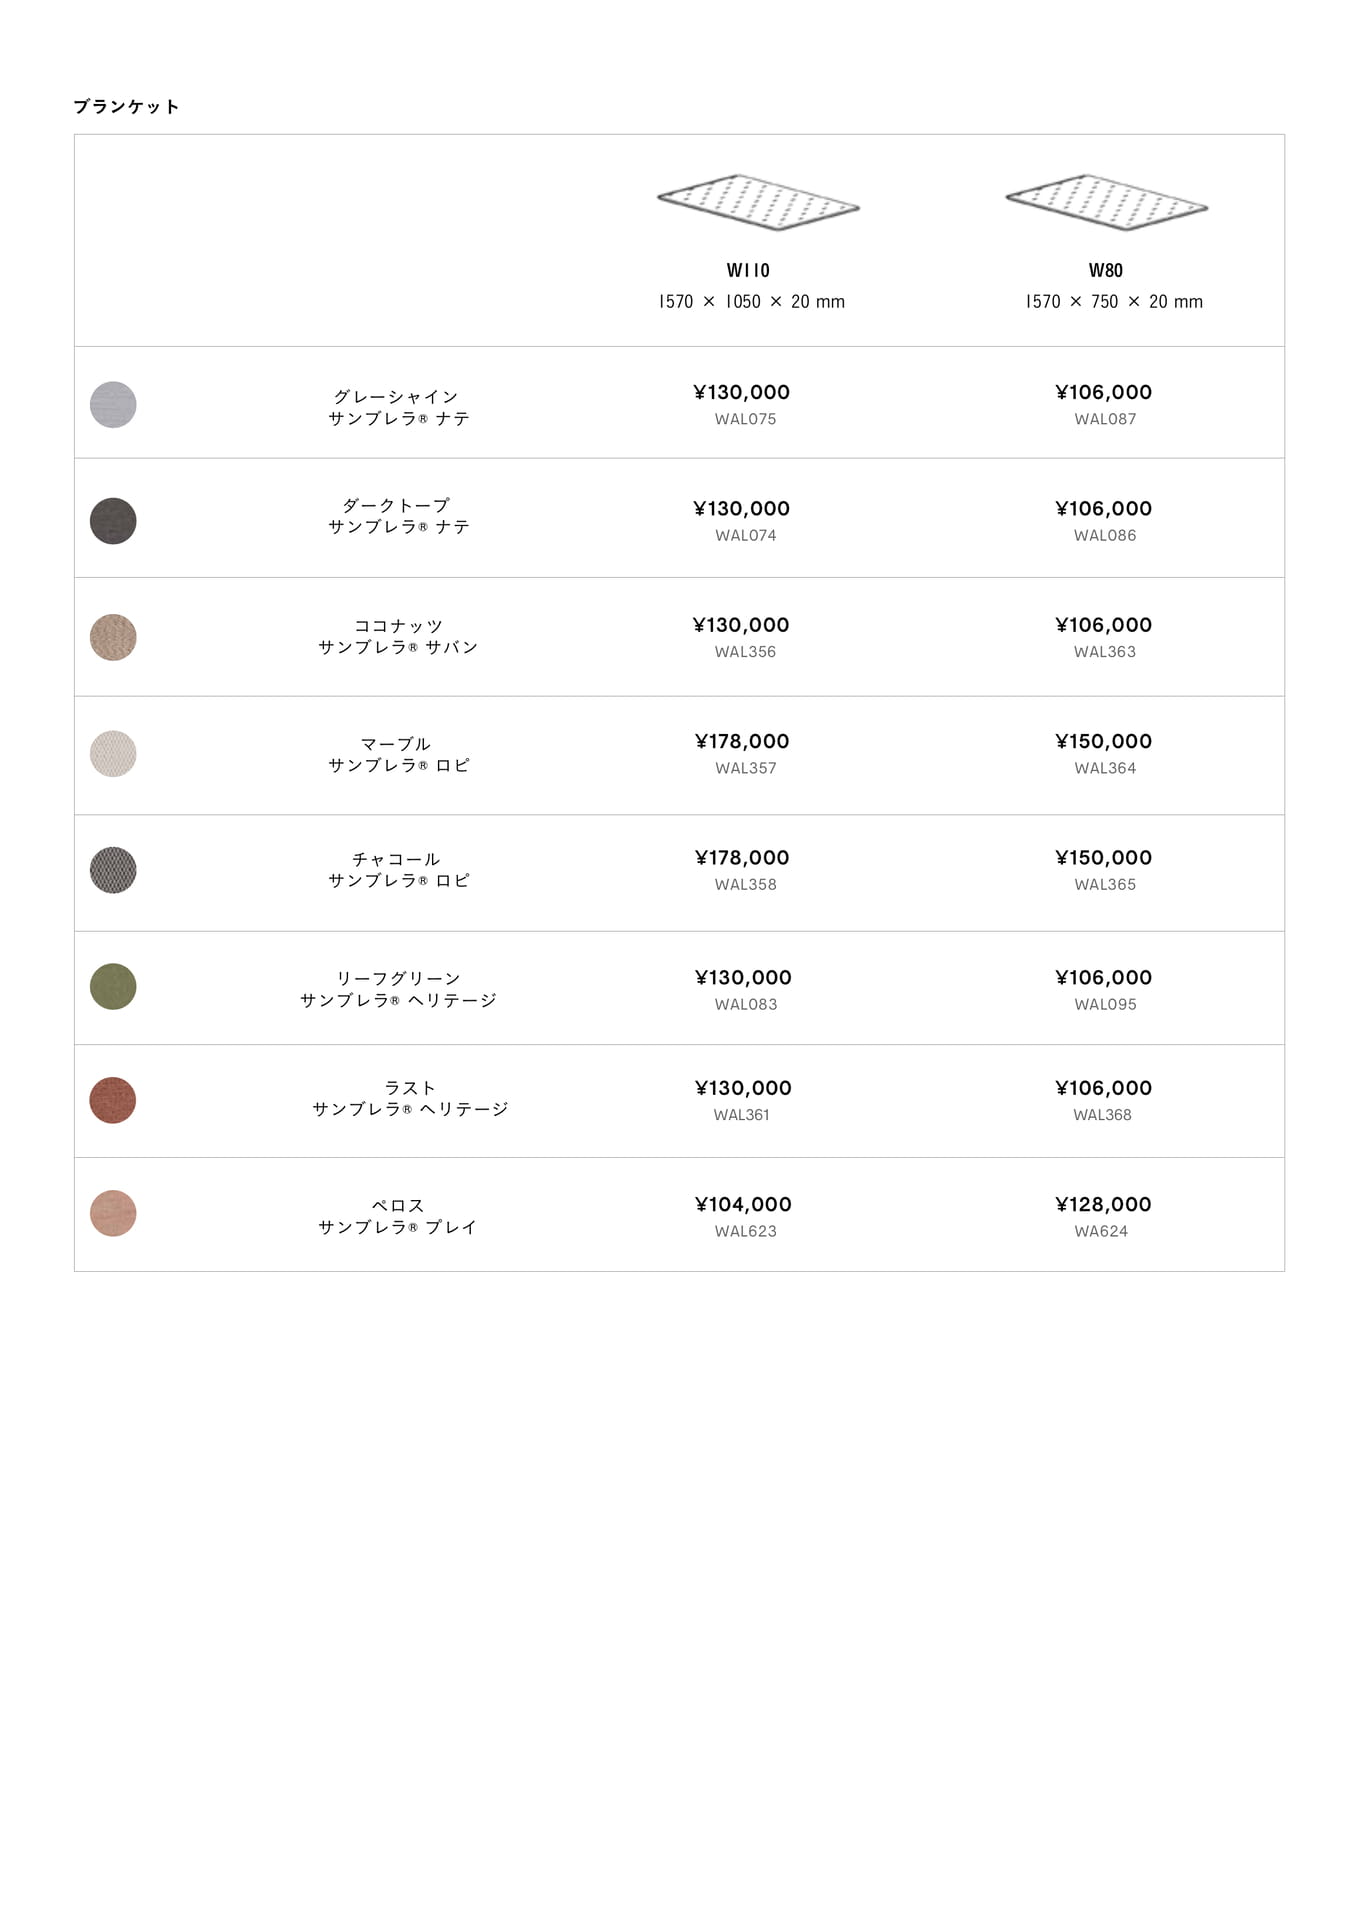The image size is (1358, 1920).
Task: Click the W80 blanket product illustration
Action: 1106,202
